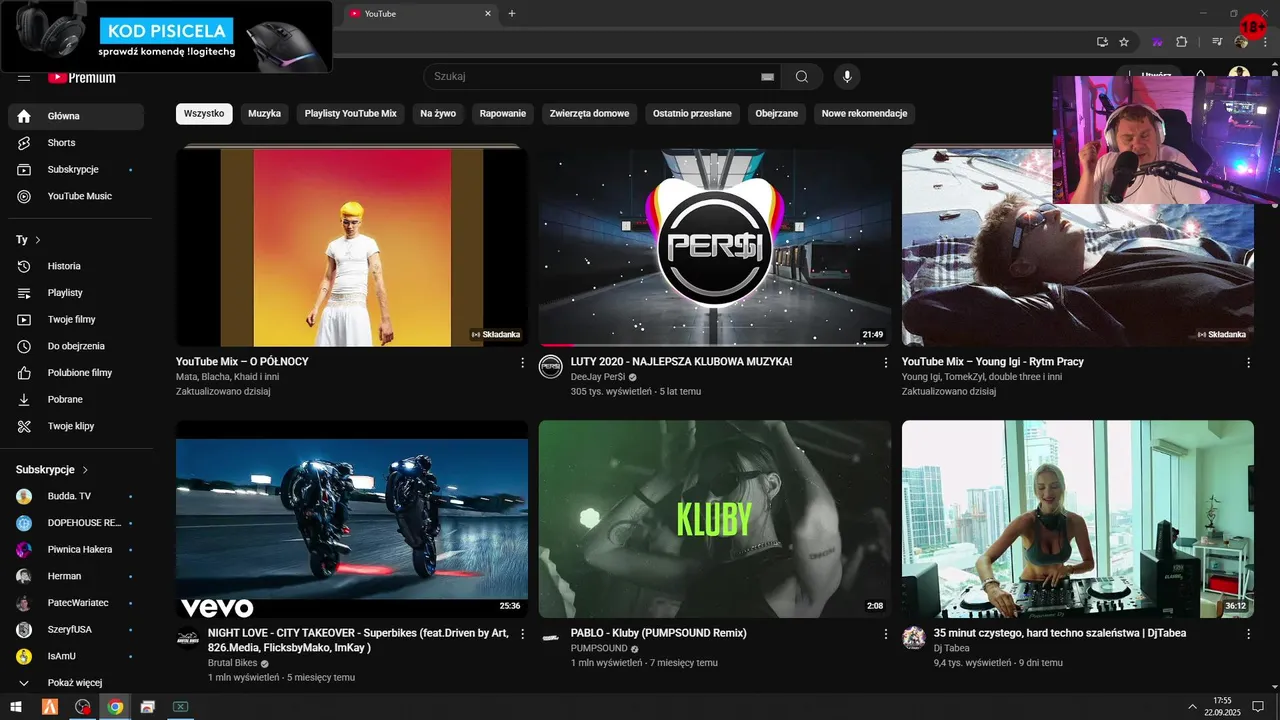The image size is (1280, 720).
Task: Open YouTube Music in sidebar
Action: (76, 197)
